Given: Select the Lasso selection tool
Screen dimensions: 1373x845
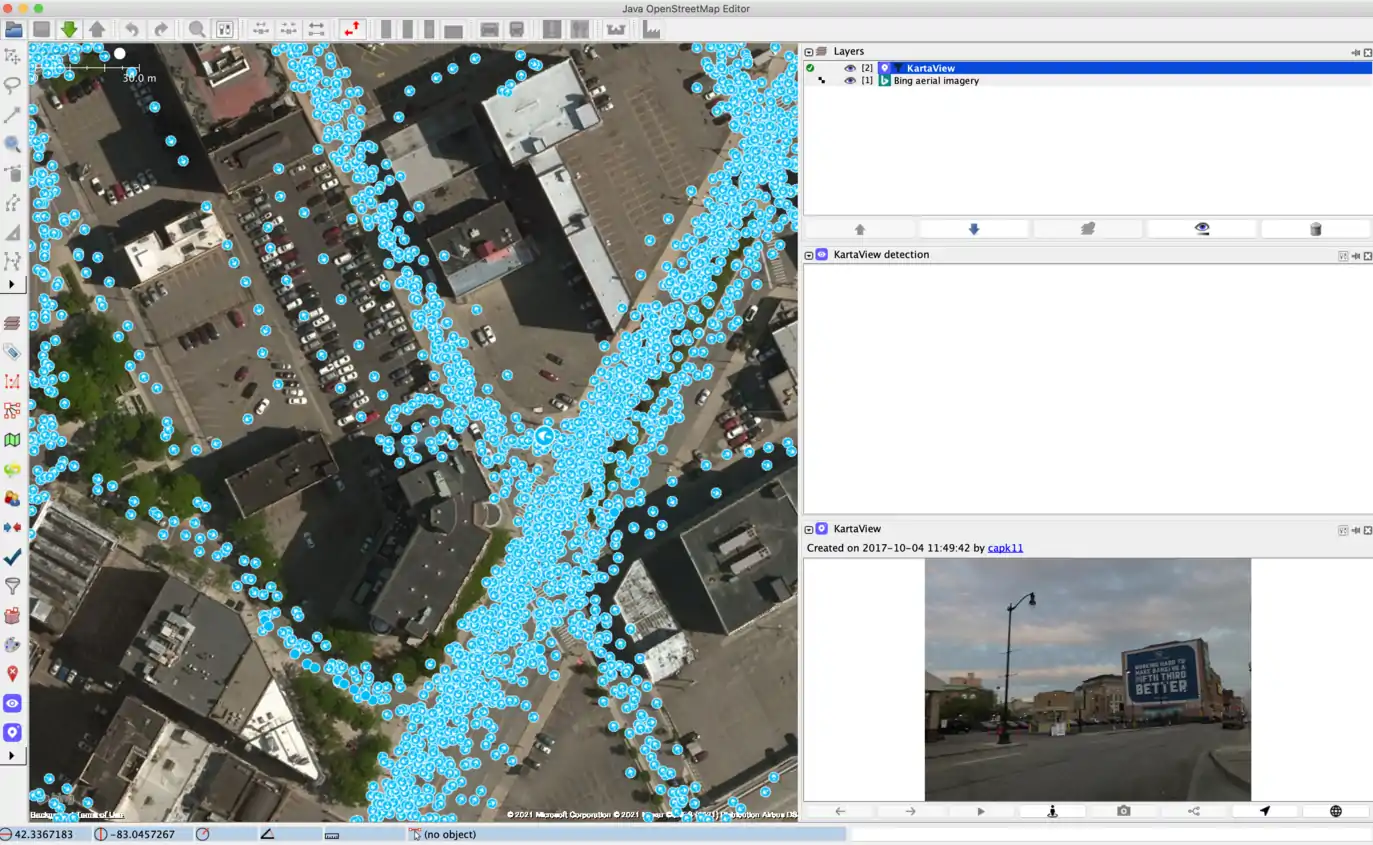Looking at the screenshot, I should click(x=12, y=86).
